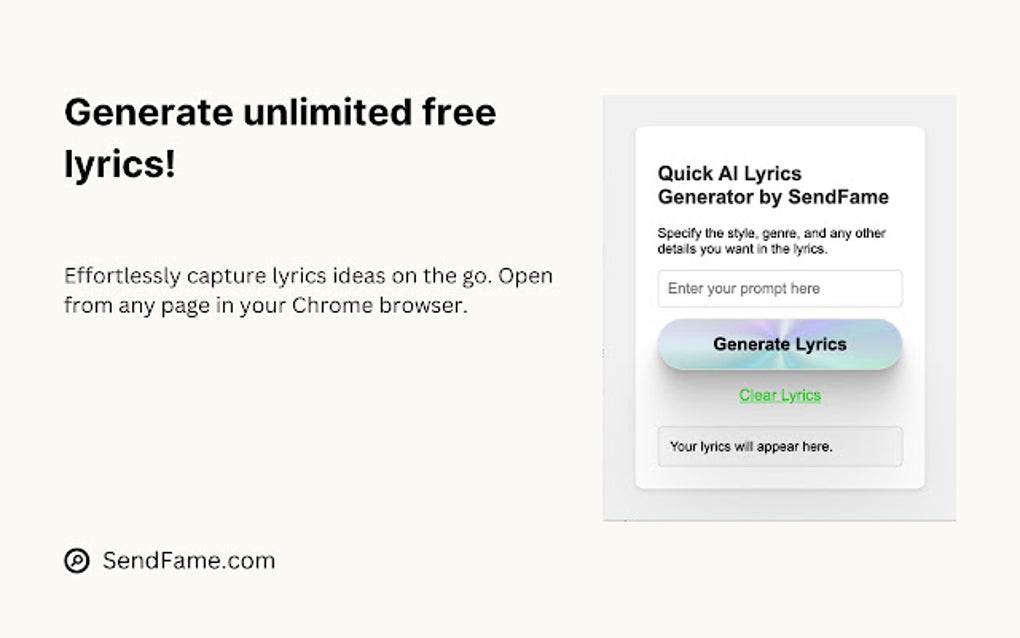Click 'lyrics!' on the heading's second line
Screen dimensions: 1020x638
click(120, 165)
